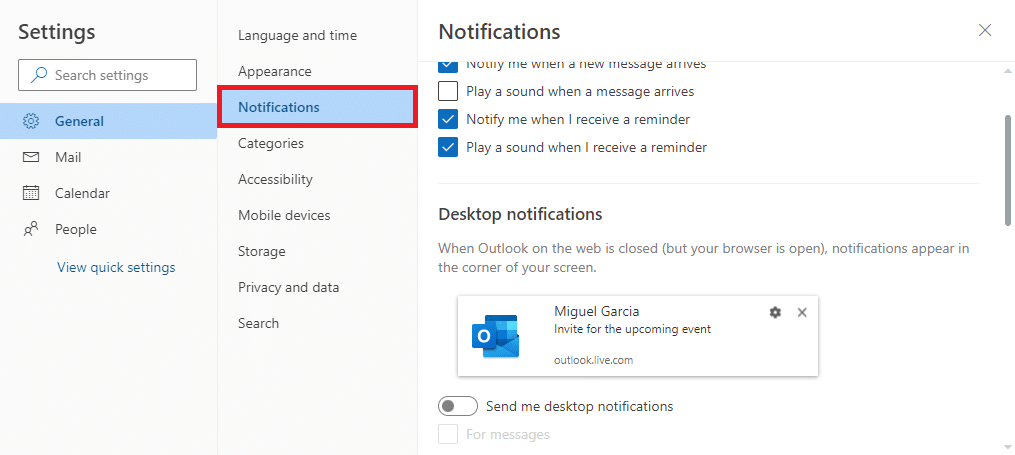The image size is (1015, 455).
Task: Enable Send me desktop notifications toggle
Action: coord(458,406)
